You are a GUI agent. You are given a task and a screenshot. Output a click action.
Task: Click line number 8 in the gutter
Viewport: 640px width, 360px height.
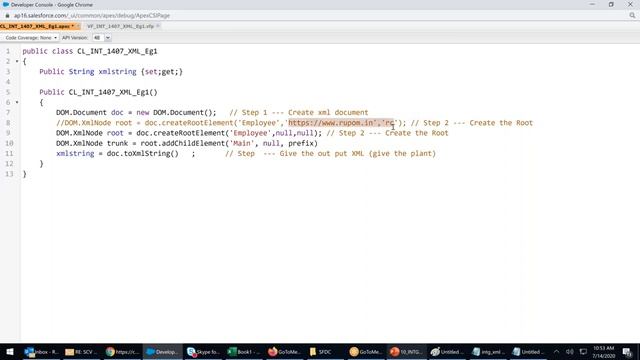pyautogui.click(x=8, y=123)
